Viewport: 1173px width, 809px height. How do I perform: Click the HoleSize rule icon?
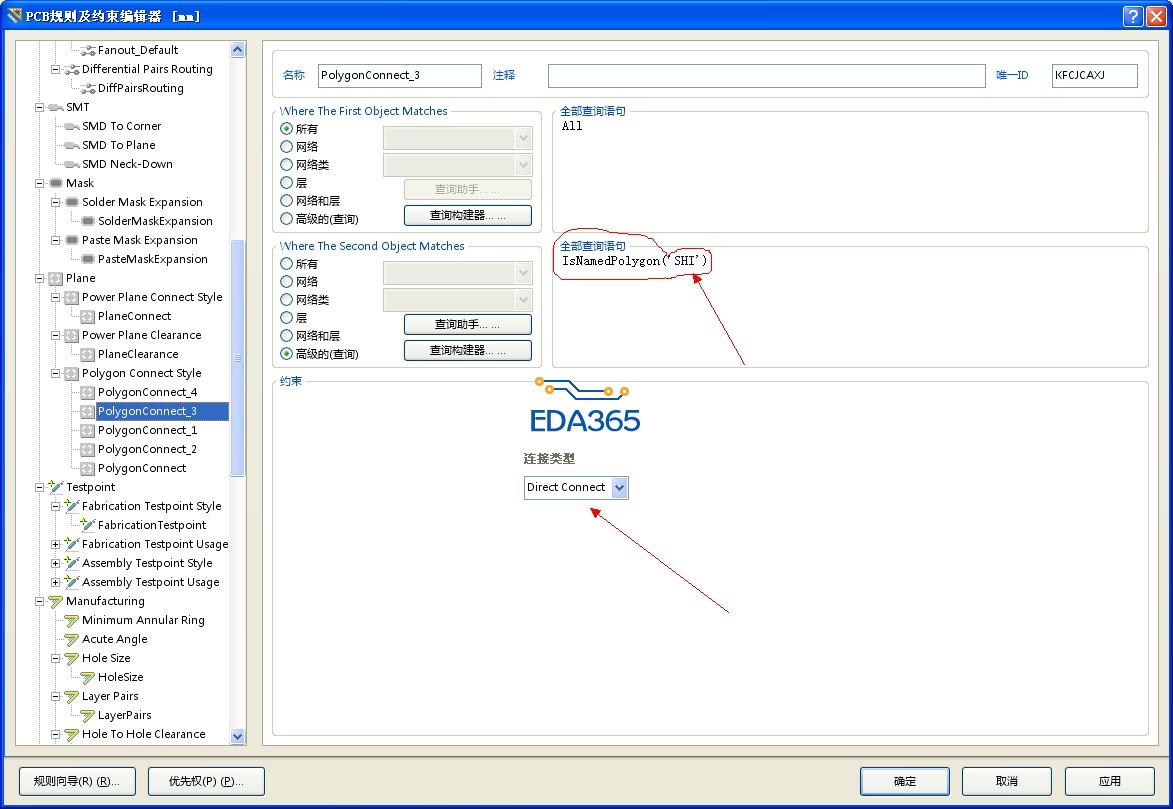88,677
